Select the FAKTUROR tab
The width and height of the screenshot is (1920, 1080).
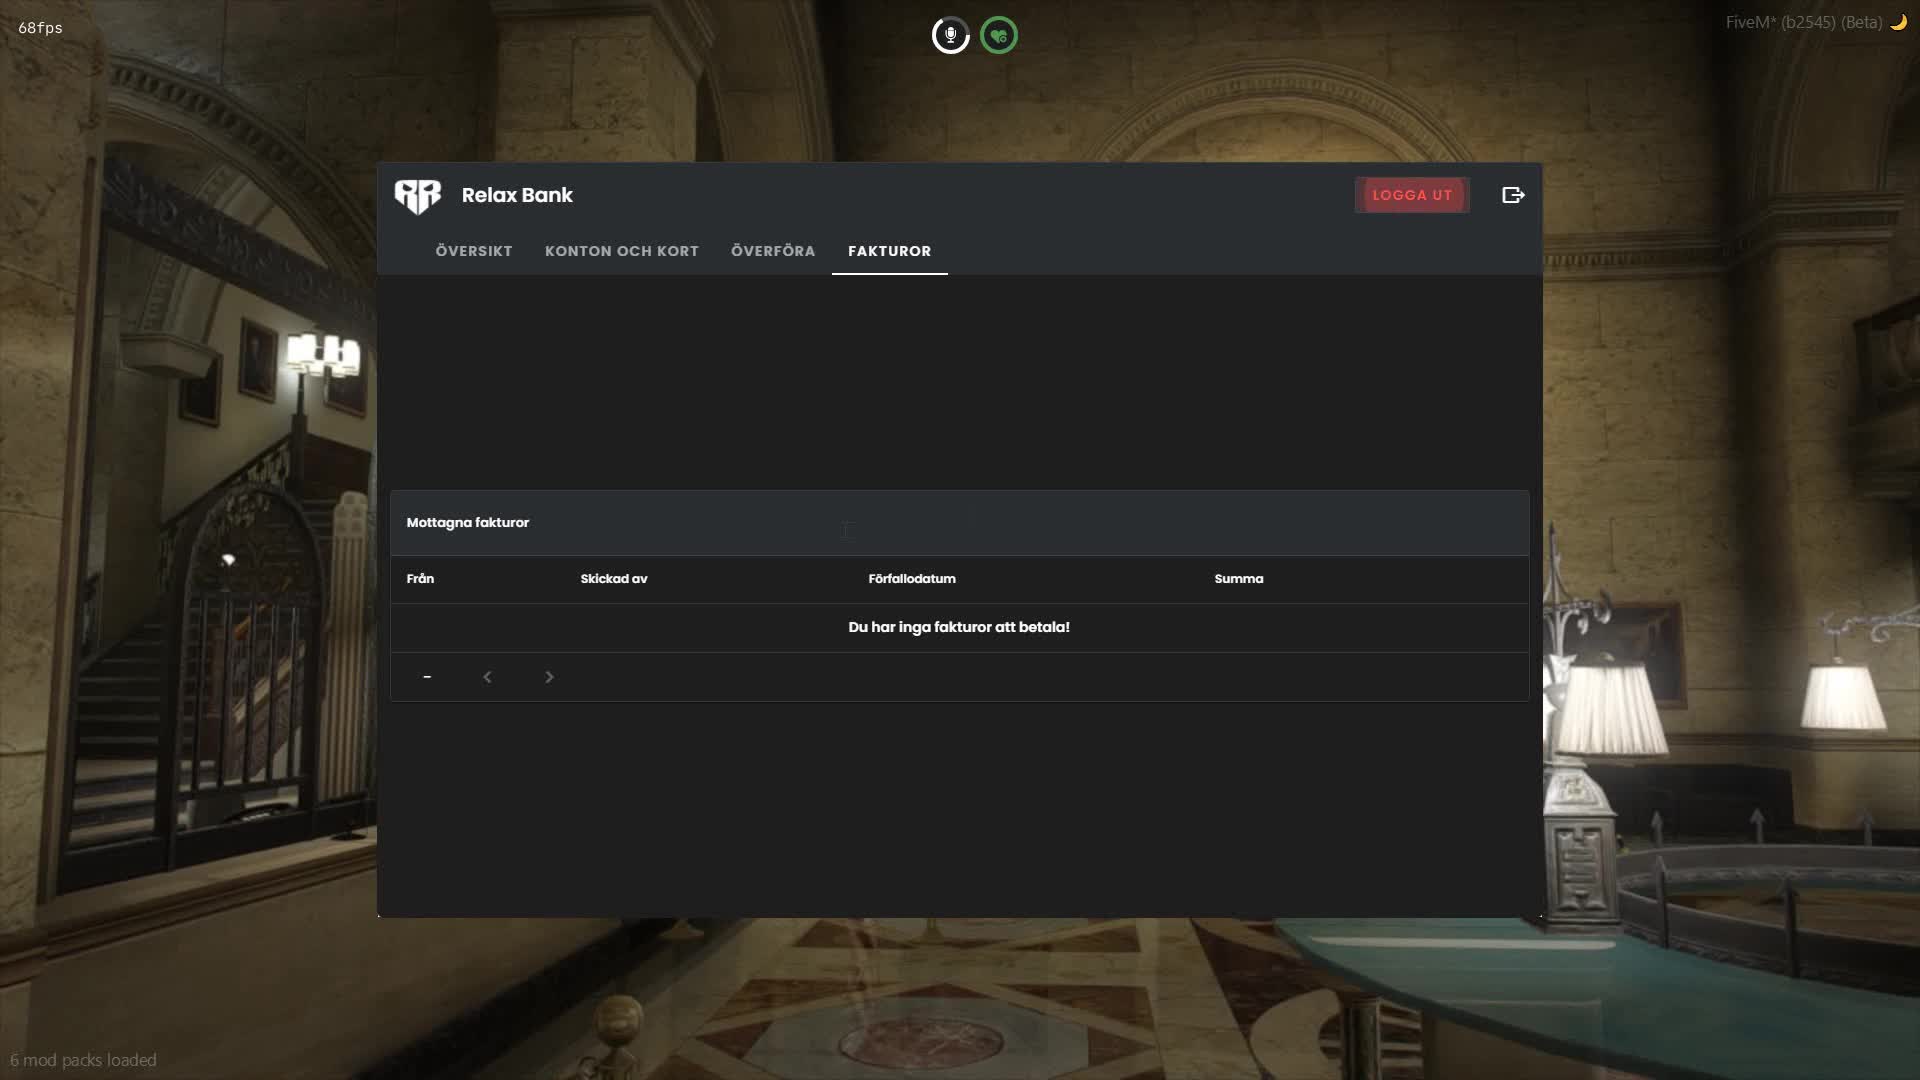pos(888,251)
